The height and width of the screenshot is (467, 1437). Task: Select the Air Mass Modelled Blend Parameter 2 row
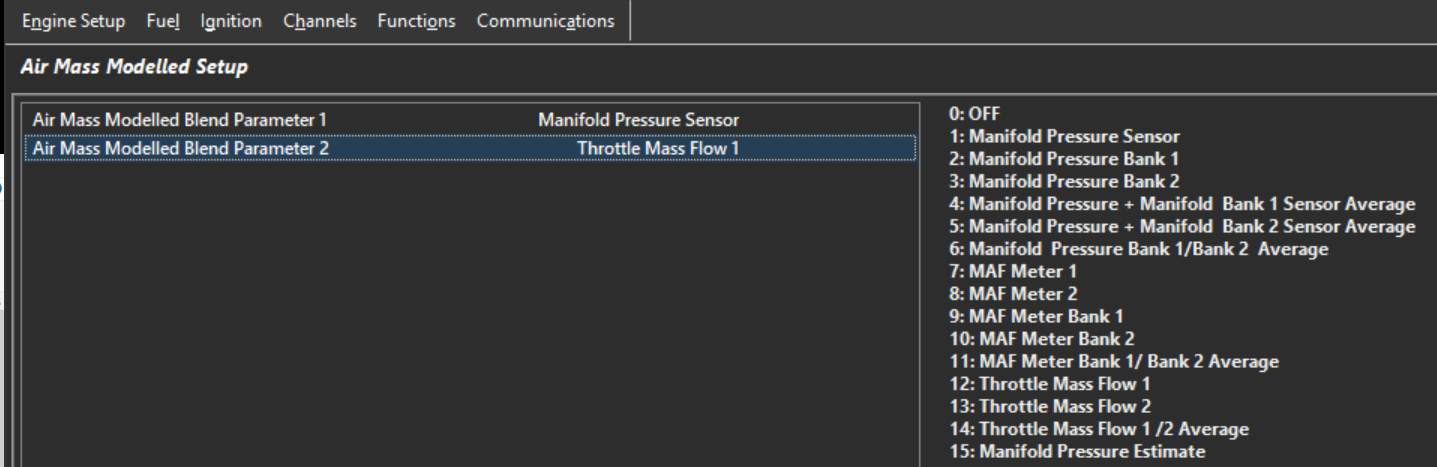181,148
